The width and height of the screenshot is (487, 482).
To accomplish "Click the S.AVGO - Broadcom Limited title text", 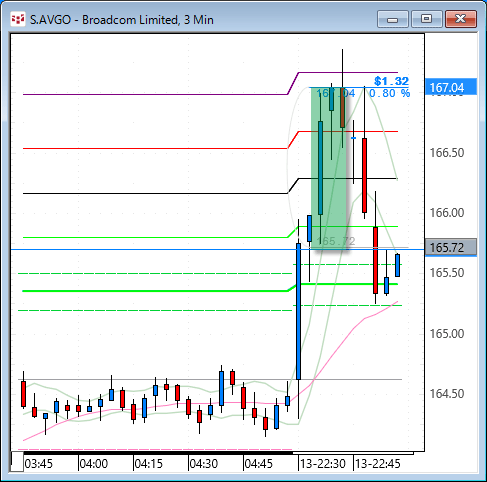I will pyautogui.click(x=122, y=20).
